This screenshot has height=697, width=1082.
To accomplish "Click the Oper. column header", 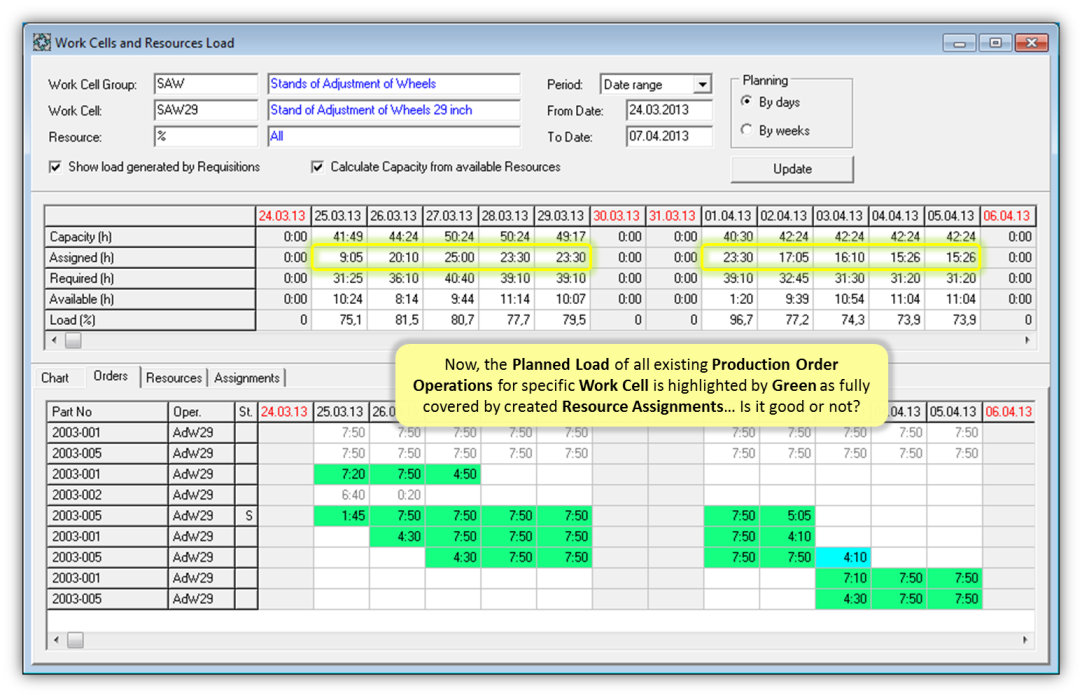I will [x=201, y=412].
